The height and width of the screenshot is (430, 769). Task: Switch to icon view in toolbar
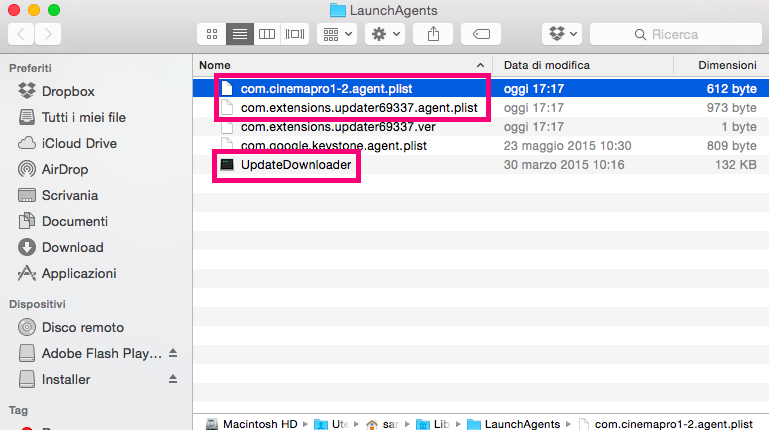click(x=212, y=34)
